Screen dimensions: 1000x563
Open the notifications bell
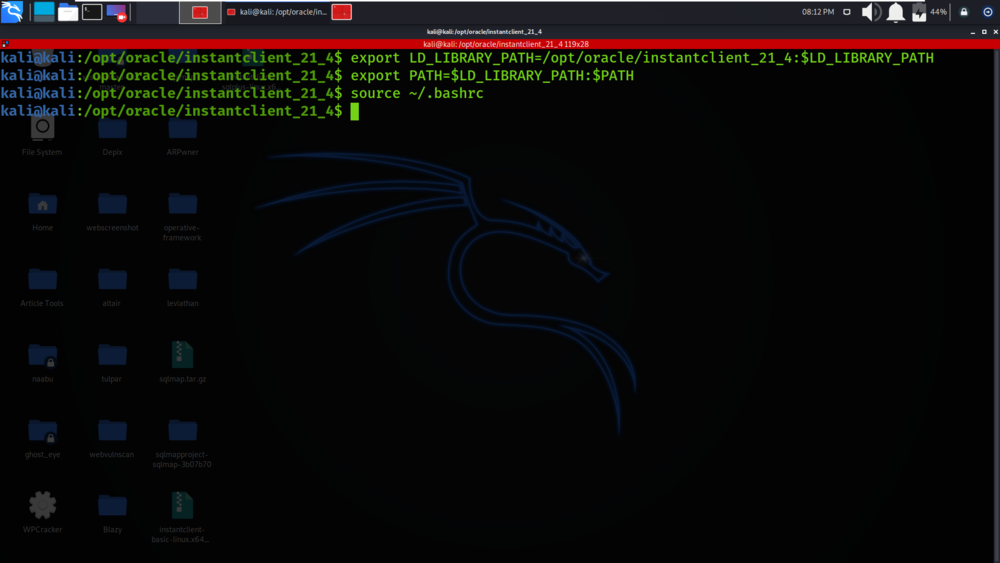[895, 12]
